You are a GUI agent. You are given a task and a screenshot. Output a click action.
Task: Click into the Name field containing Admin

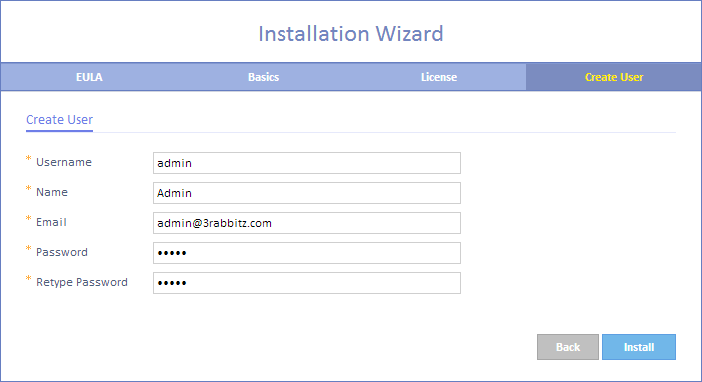point(307,193)
